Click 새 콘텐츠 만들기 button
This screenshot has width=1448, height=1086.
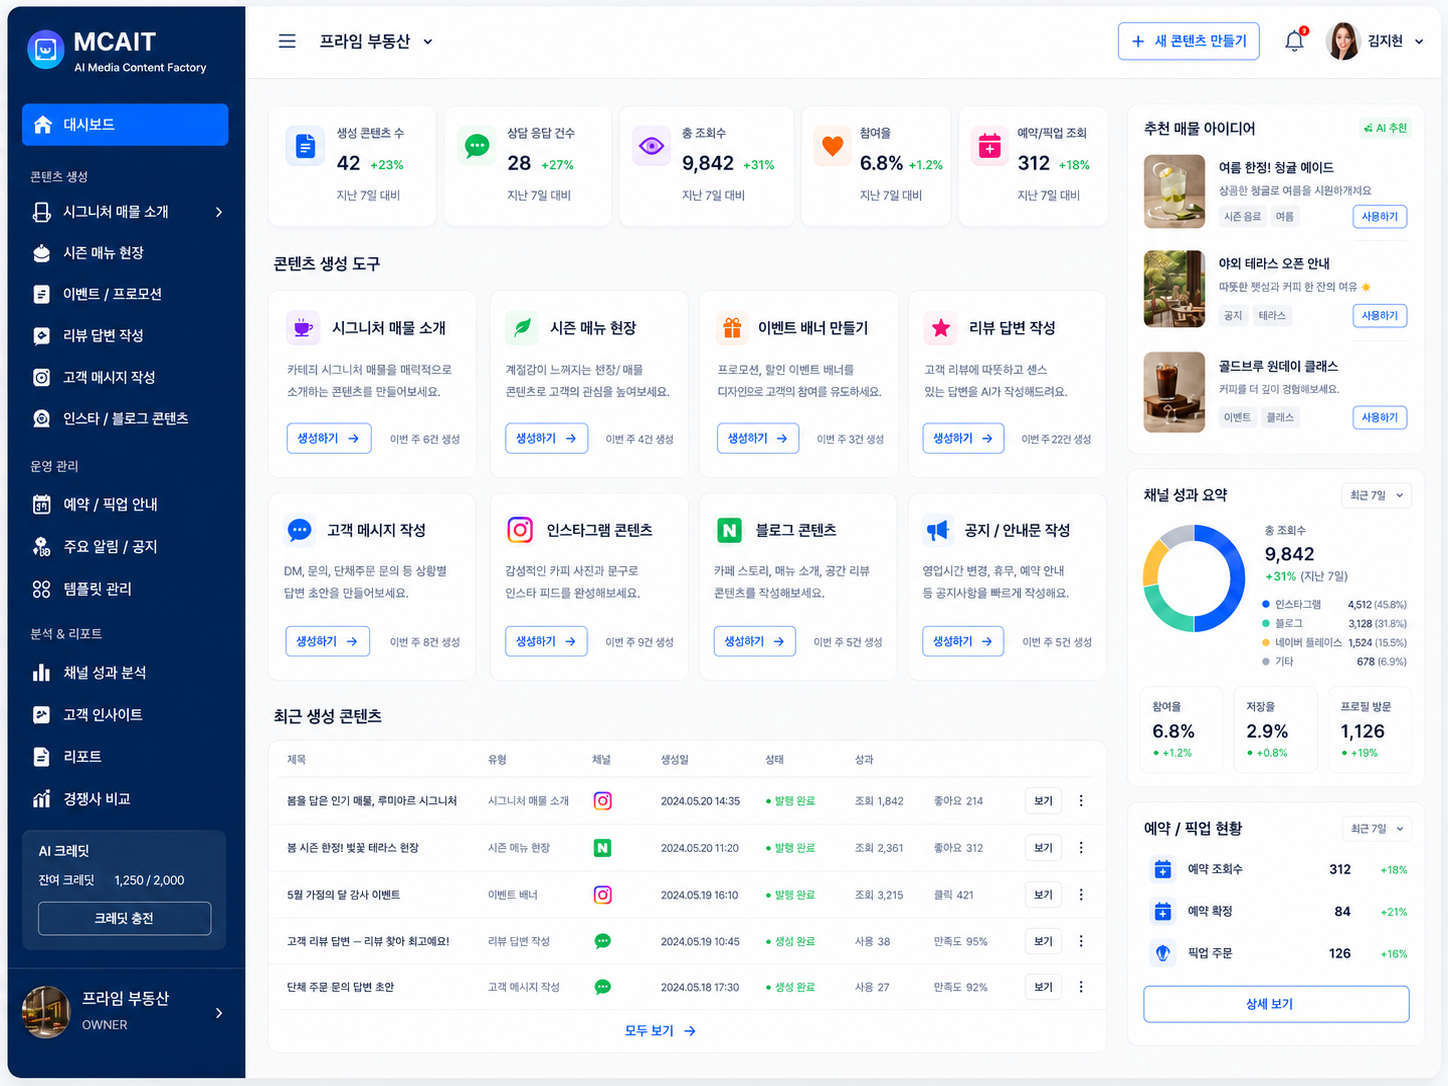1189,41
